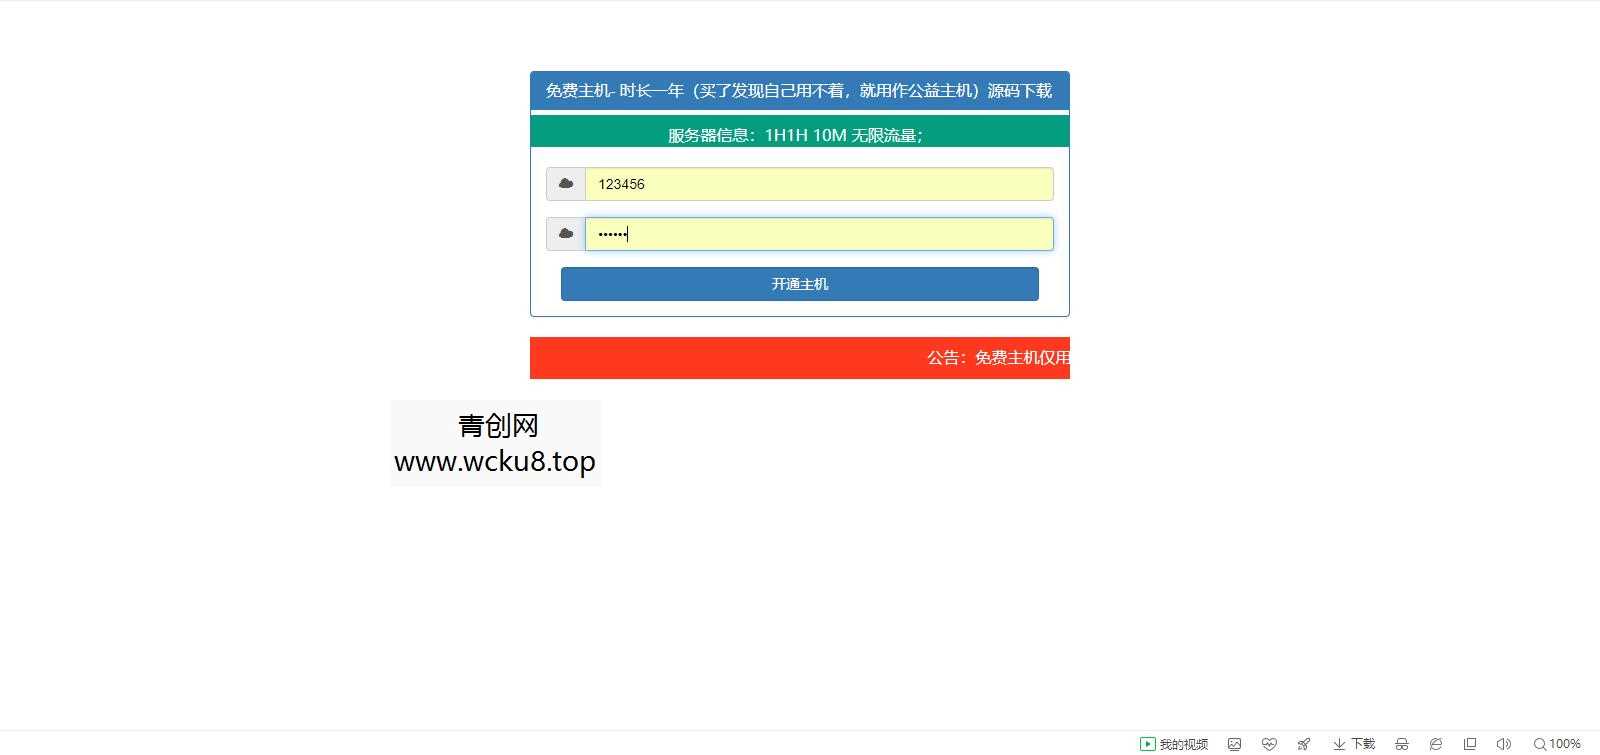Image resolution: width=1600 pixels, height=755 pixels.
Task: Mute page sound via the speaker icon
Action: tap(1503, 744)
